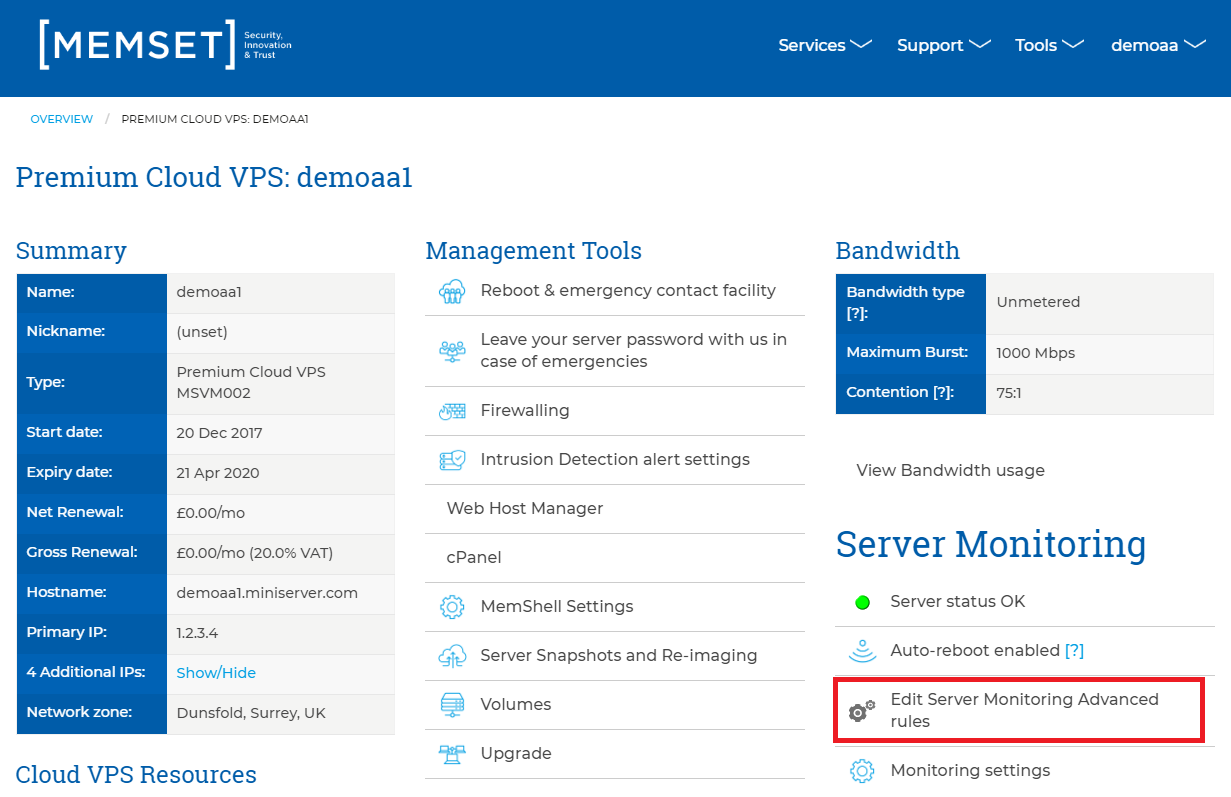
Task: Click the Expiry date 21 Apr 2020
Action: (219, 473)
